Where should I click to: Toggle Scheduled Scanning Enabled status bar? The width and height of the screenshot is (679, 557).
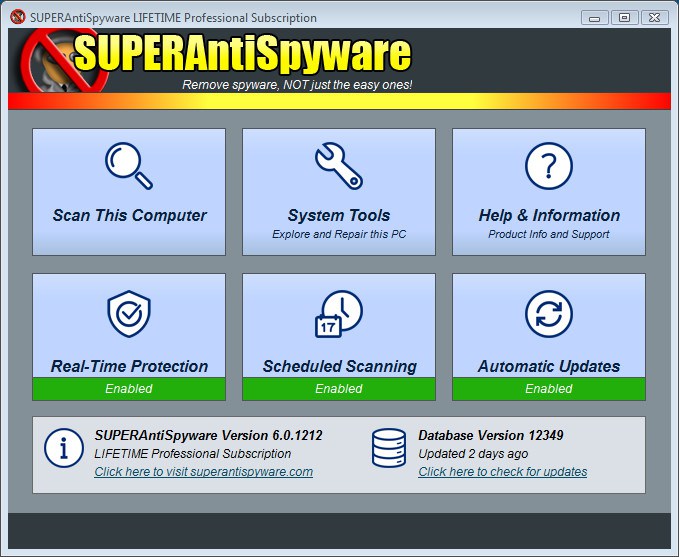pyautogui.click(x=339, y=389)
